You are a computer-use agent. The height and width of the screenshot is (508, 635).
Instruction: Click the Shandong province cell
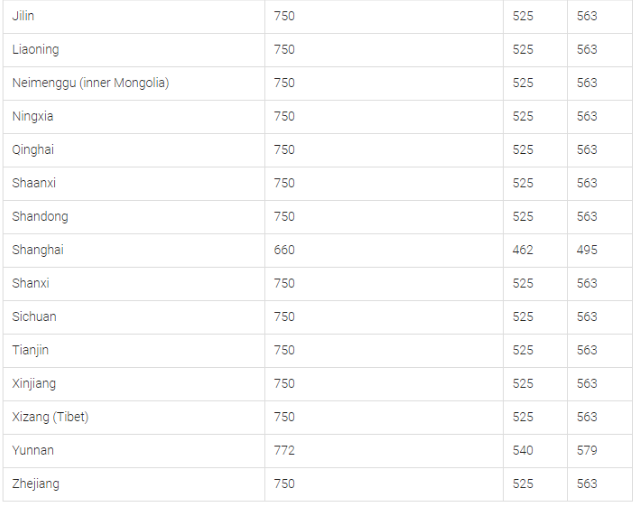[x=40, y=216]
